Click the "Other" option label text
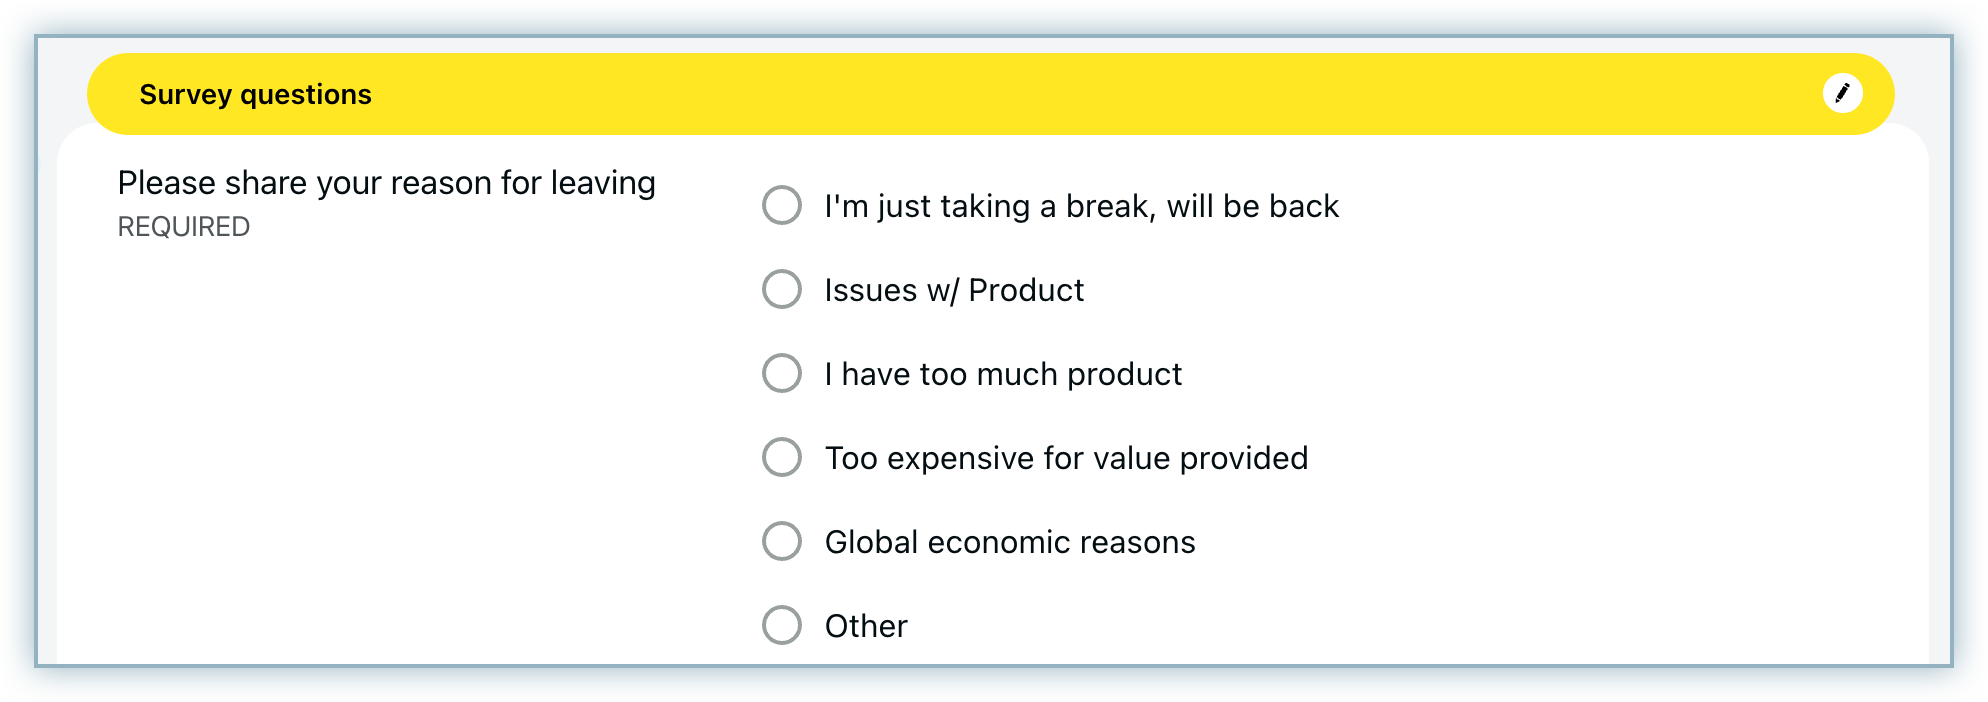This screenshot has height=702, width=1988. point(866,626)
